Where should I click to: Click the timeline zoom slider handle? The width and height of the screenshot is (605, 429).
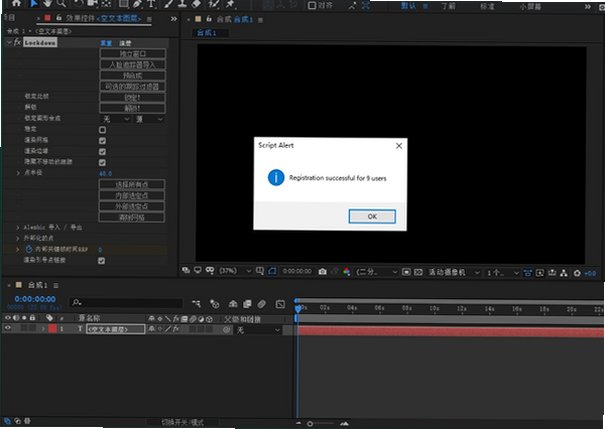[x=310, y=424]
